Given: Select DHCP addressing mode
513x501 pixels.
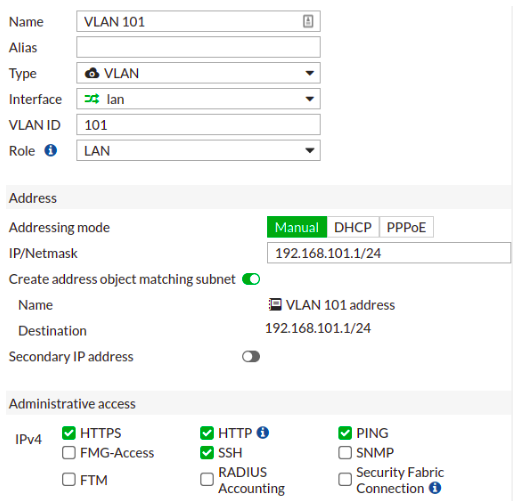Looking at the screenshot, I should point(353,227).
